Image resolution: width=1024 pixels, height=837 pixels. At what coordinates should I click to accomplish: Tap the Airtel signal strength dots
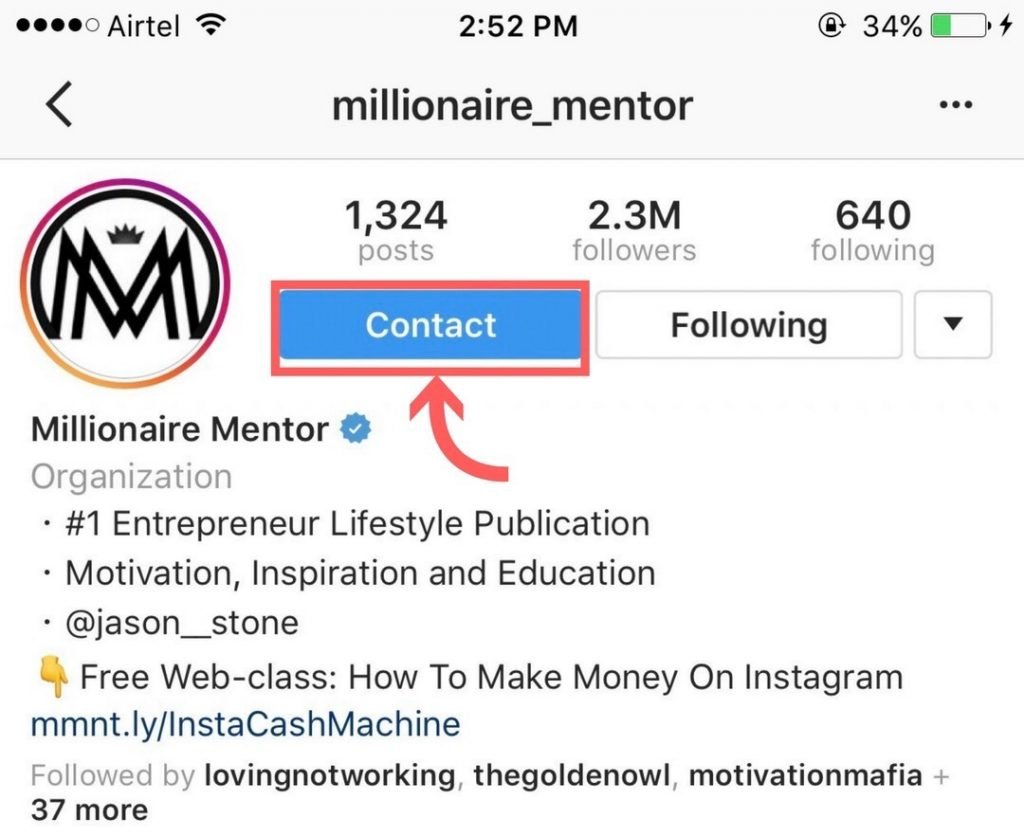coord(57,26)
